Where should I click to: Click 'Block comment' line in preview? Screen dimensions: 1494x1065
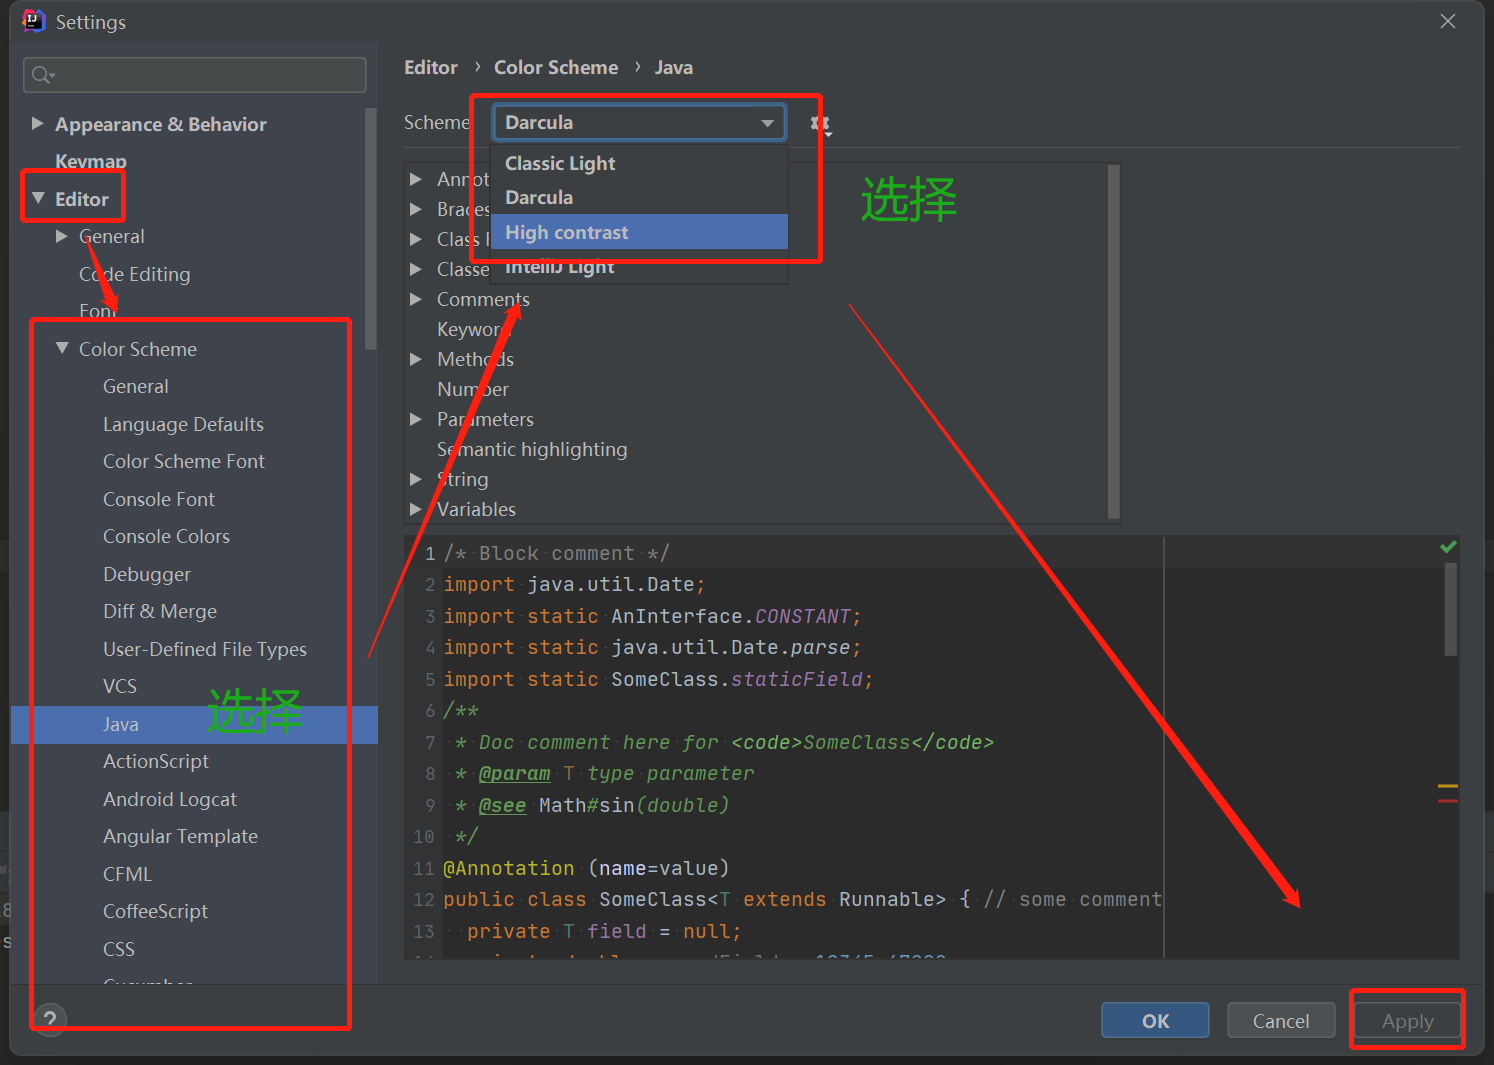tap(557, 553)
